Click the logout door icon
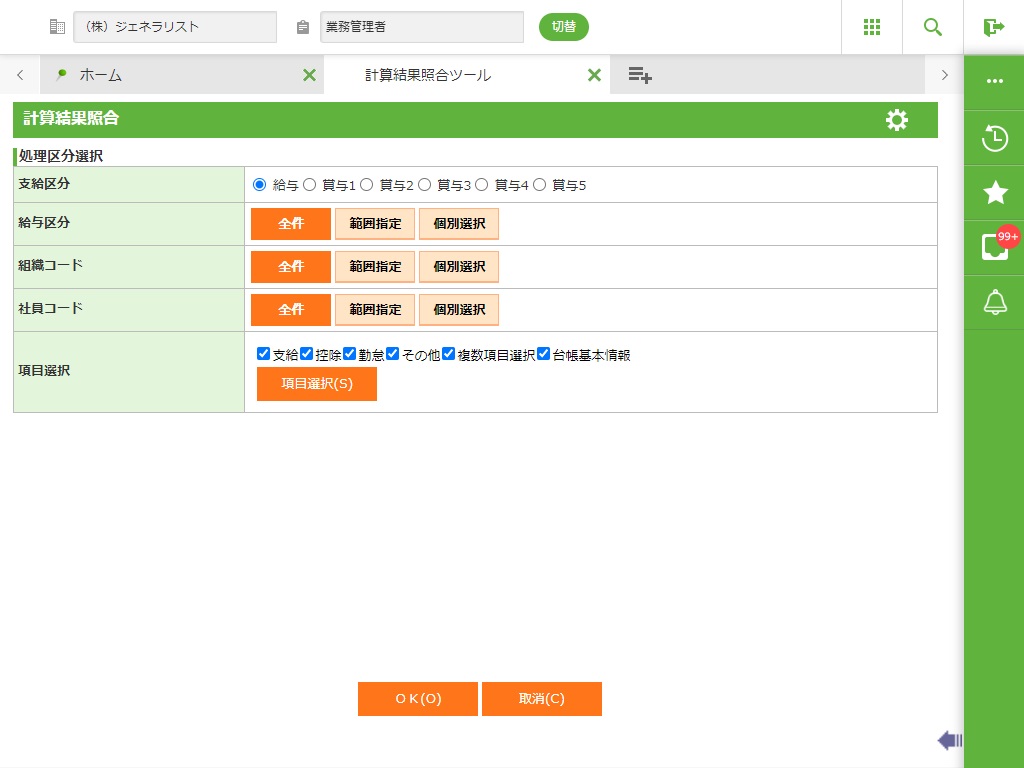1024x768 pixels. coord(993,27)
